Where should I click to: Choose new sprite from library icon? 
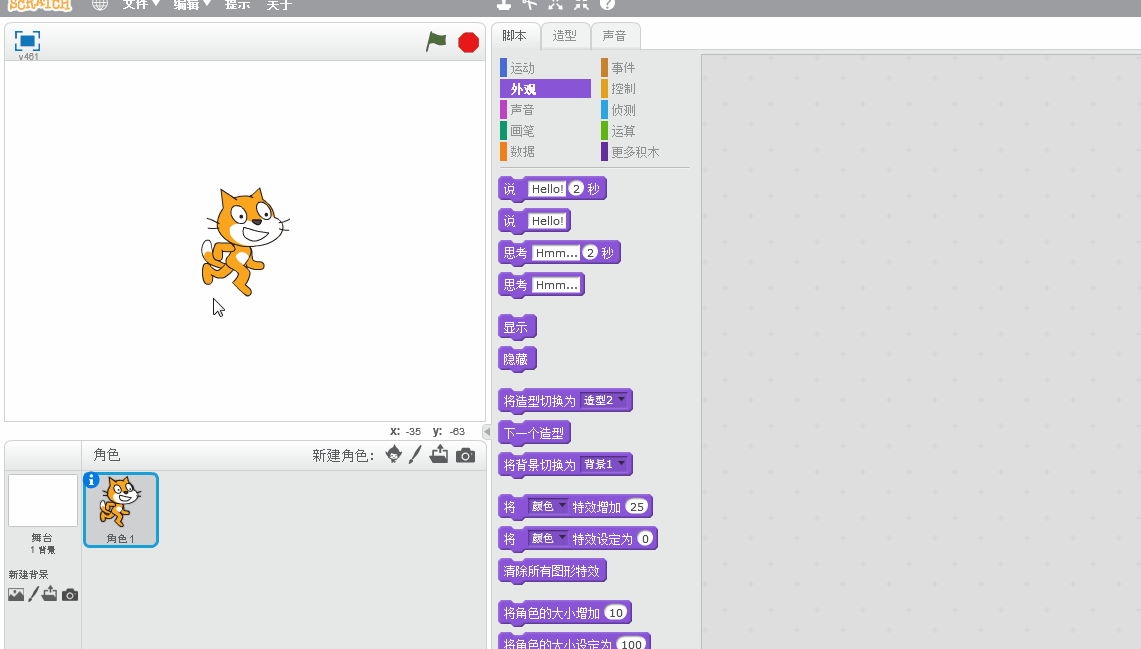click(394, 454)
